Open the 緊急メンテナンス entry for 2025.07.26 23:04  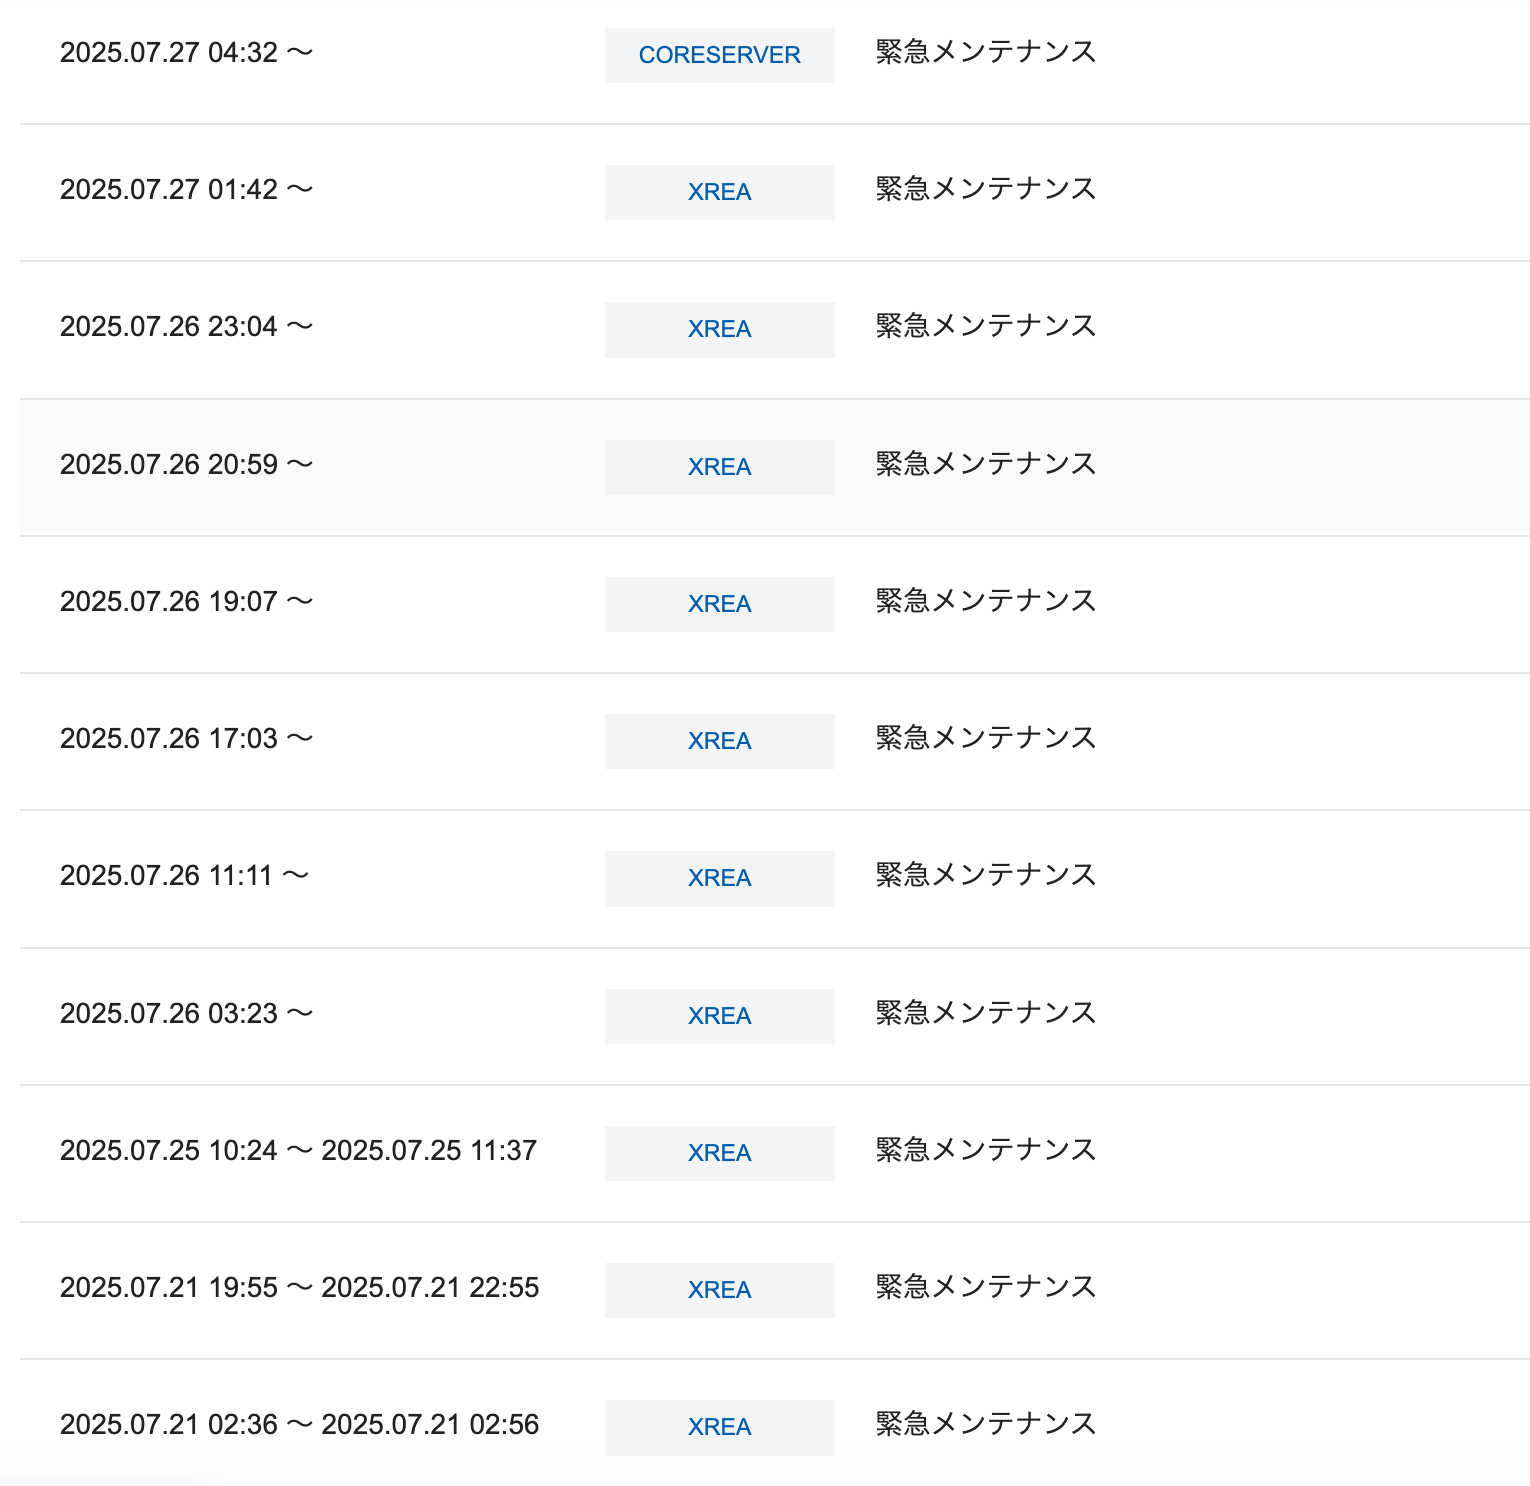986,326
